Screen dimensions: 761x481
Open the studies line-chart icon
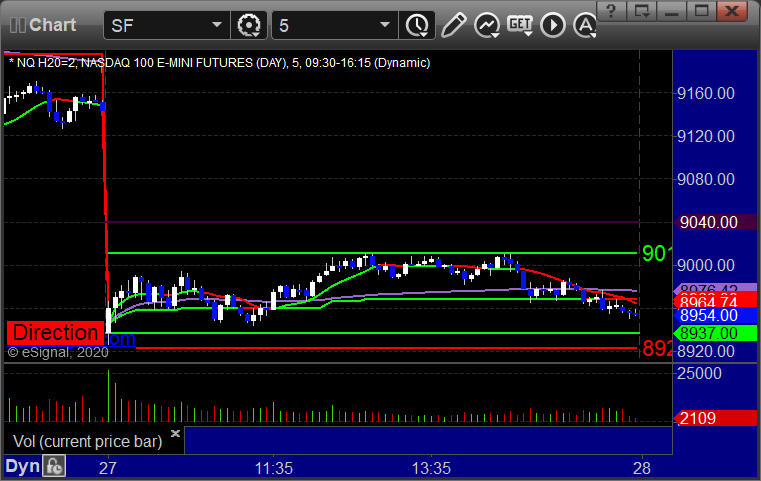click(x=487, y=24)
